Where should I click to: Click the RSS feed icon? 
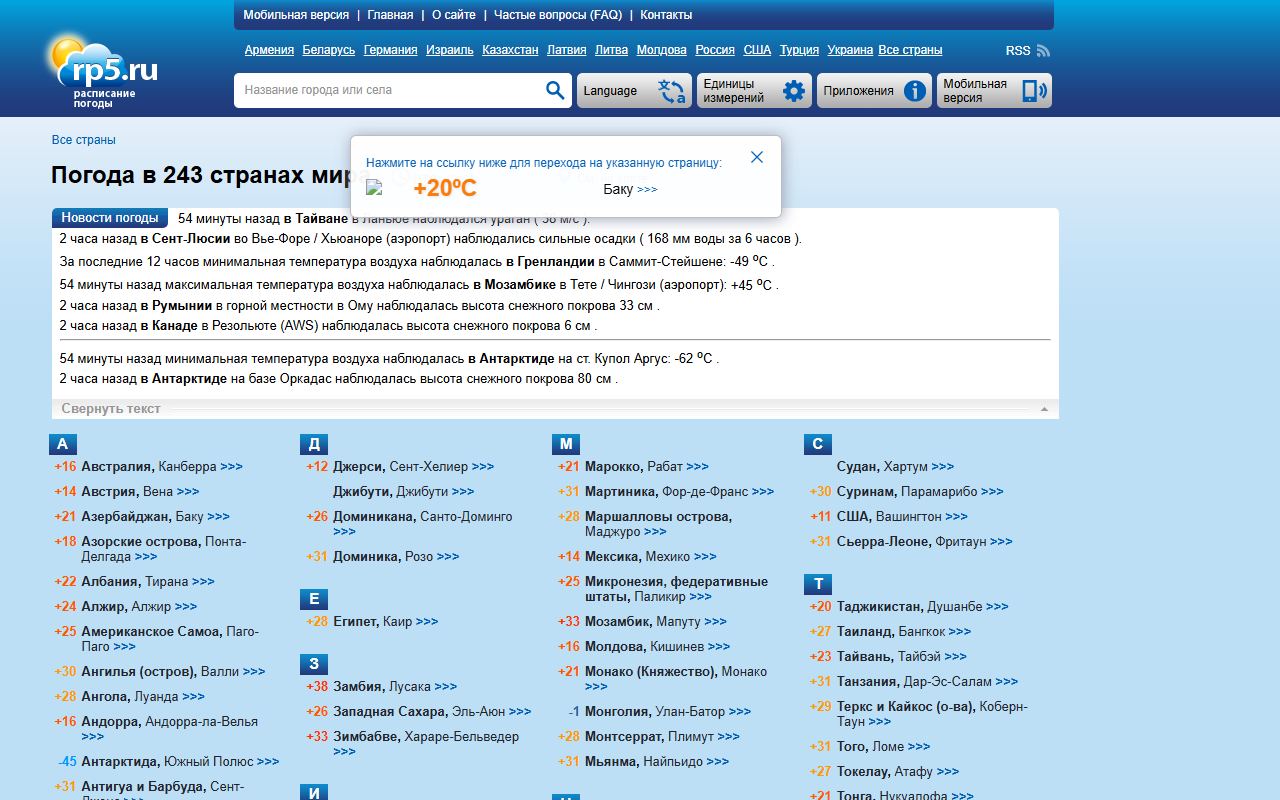[x=1044, y=51]
